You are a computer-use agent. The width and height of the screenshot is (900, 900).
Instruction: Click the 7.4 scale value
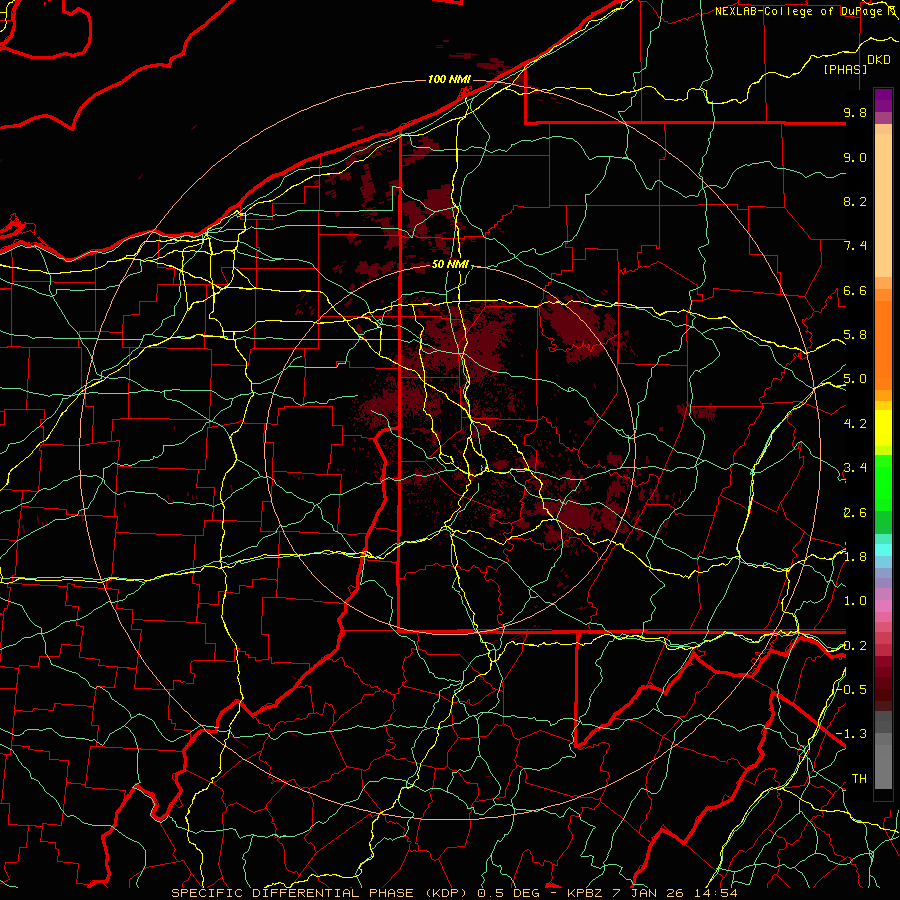point(855,246)
